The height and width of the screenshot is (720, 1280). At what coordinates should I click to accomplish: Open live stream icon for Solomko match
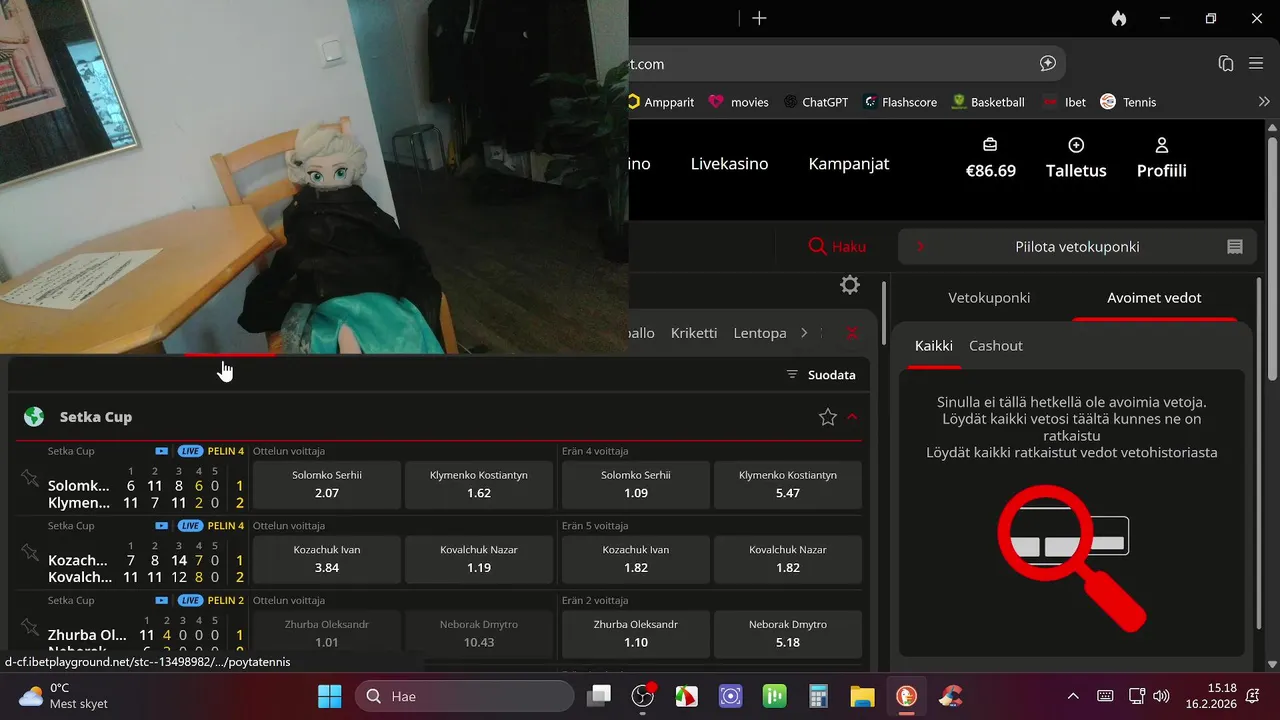point(162,451)
